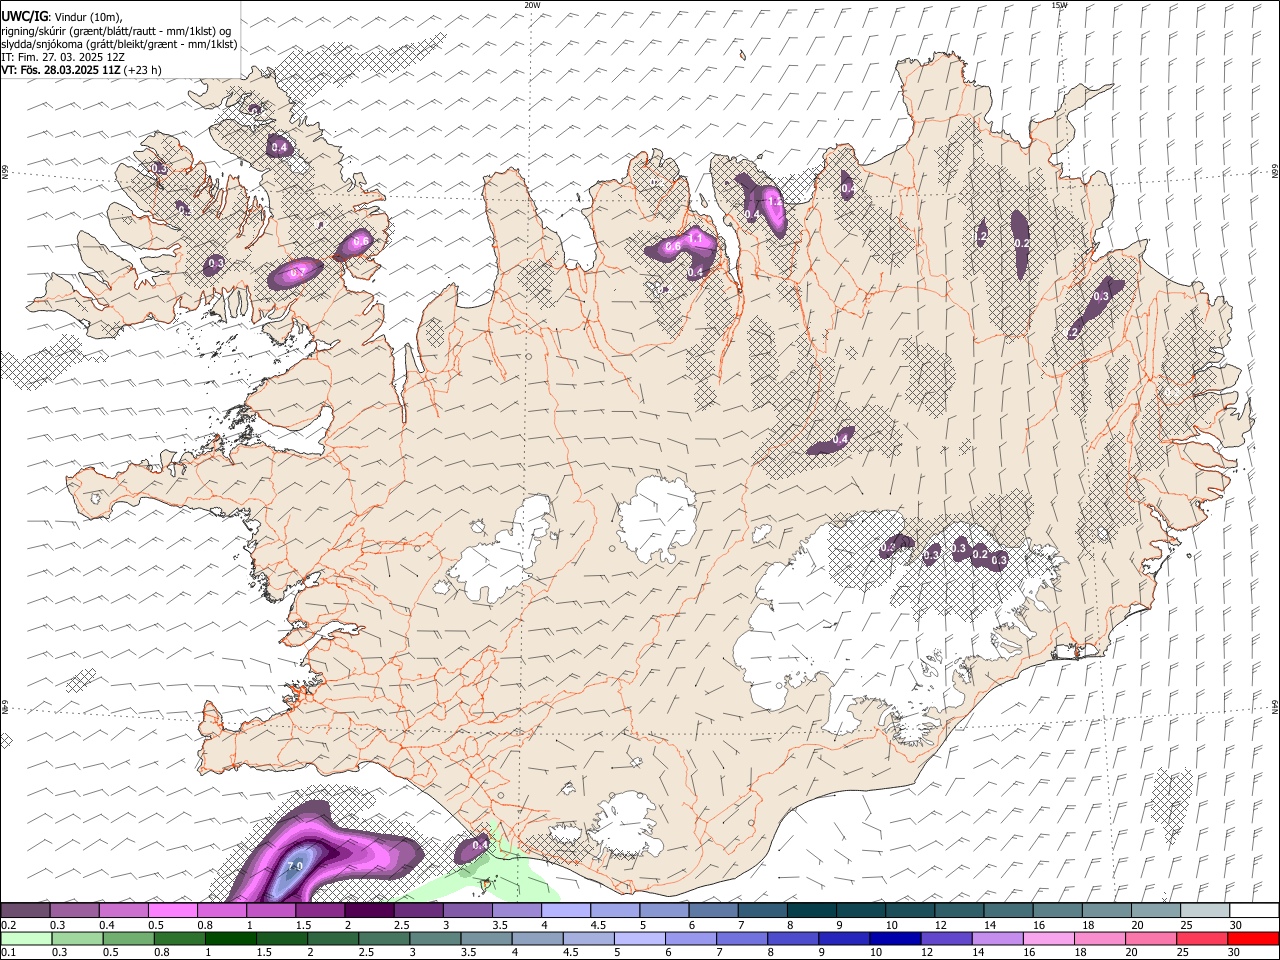Click the "1.1" snowfall value label
The image size is (1280, 960).
pyautogui.click(x=696, y=238)
